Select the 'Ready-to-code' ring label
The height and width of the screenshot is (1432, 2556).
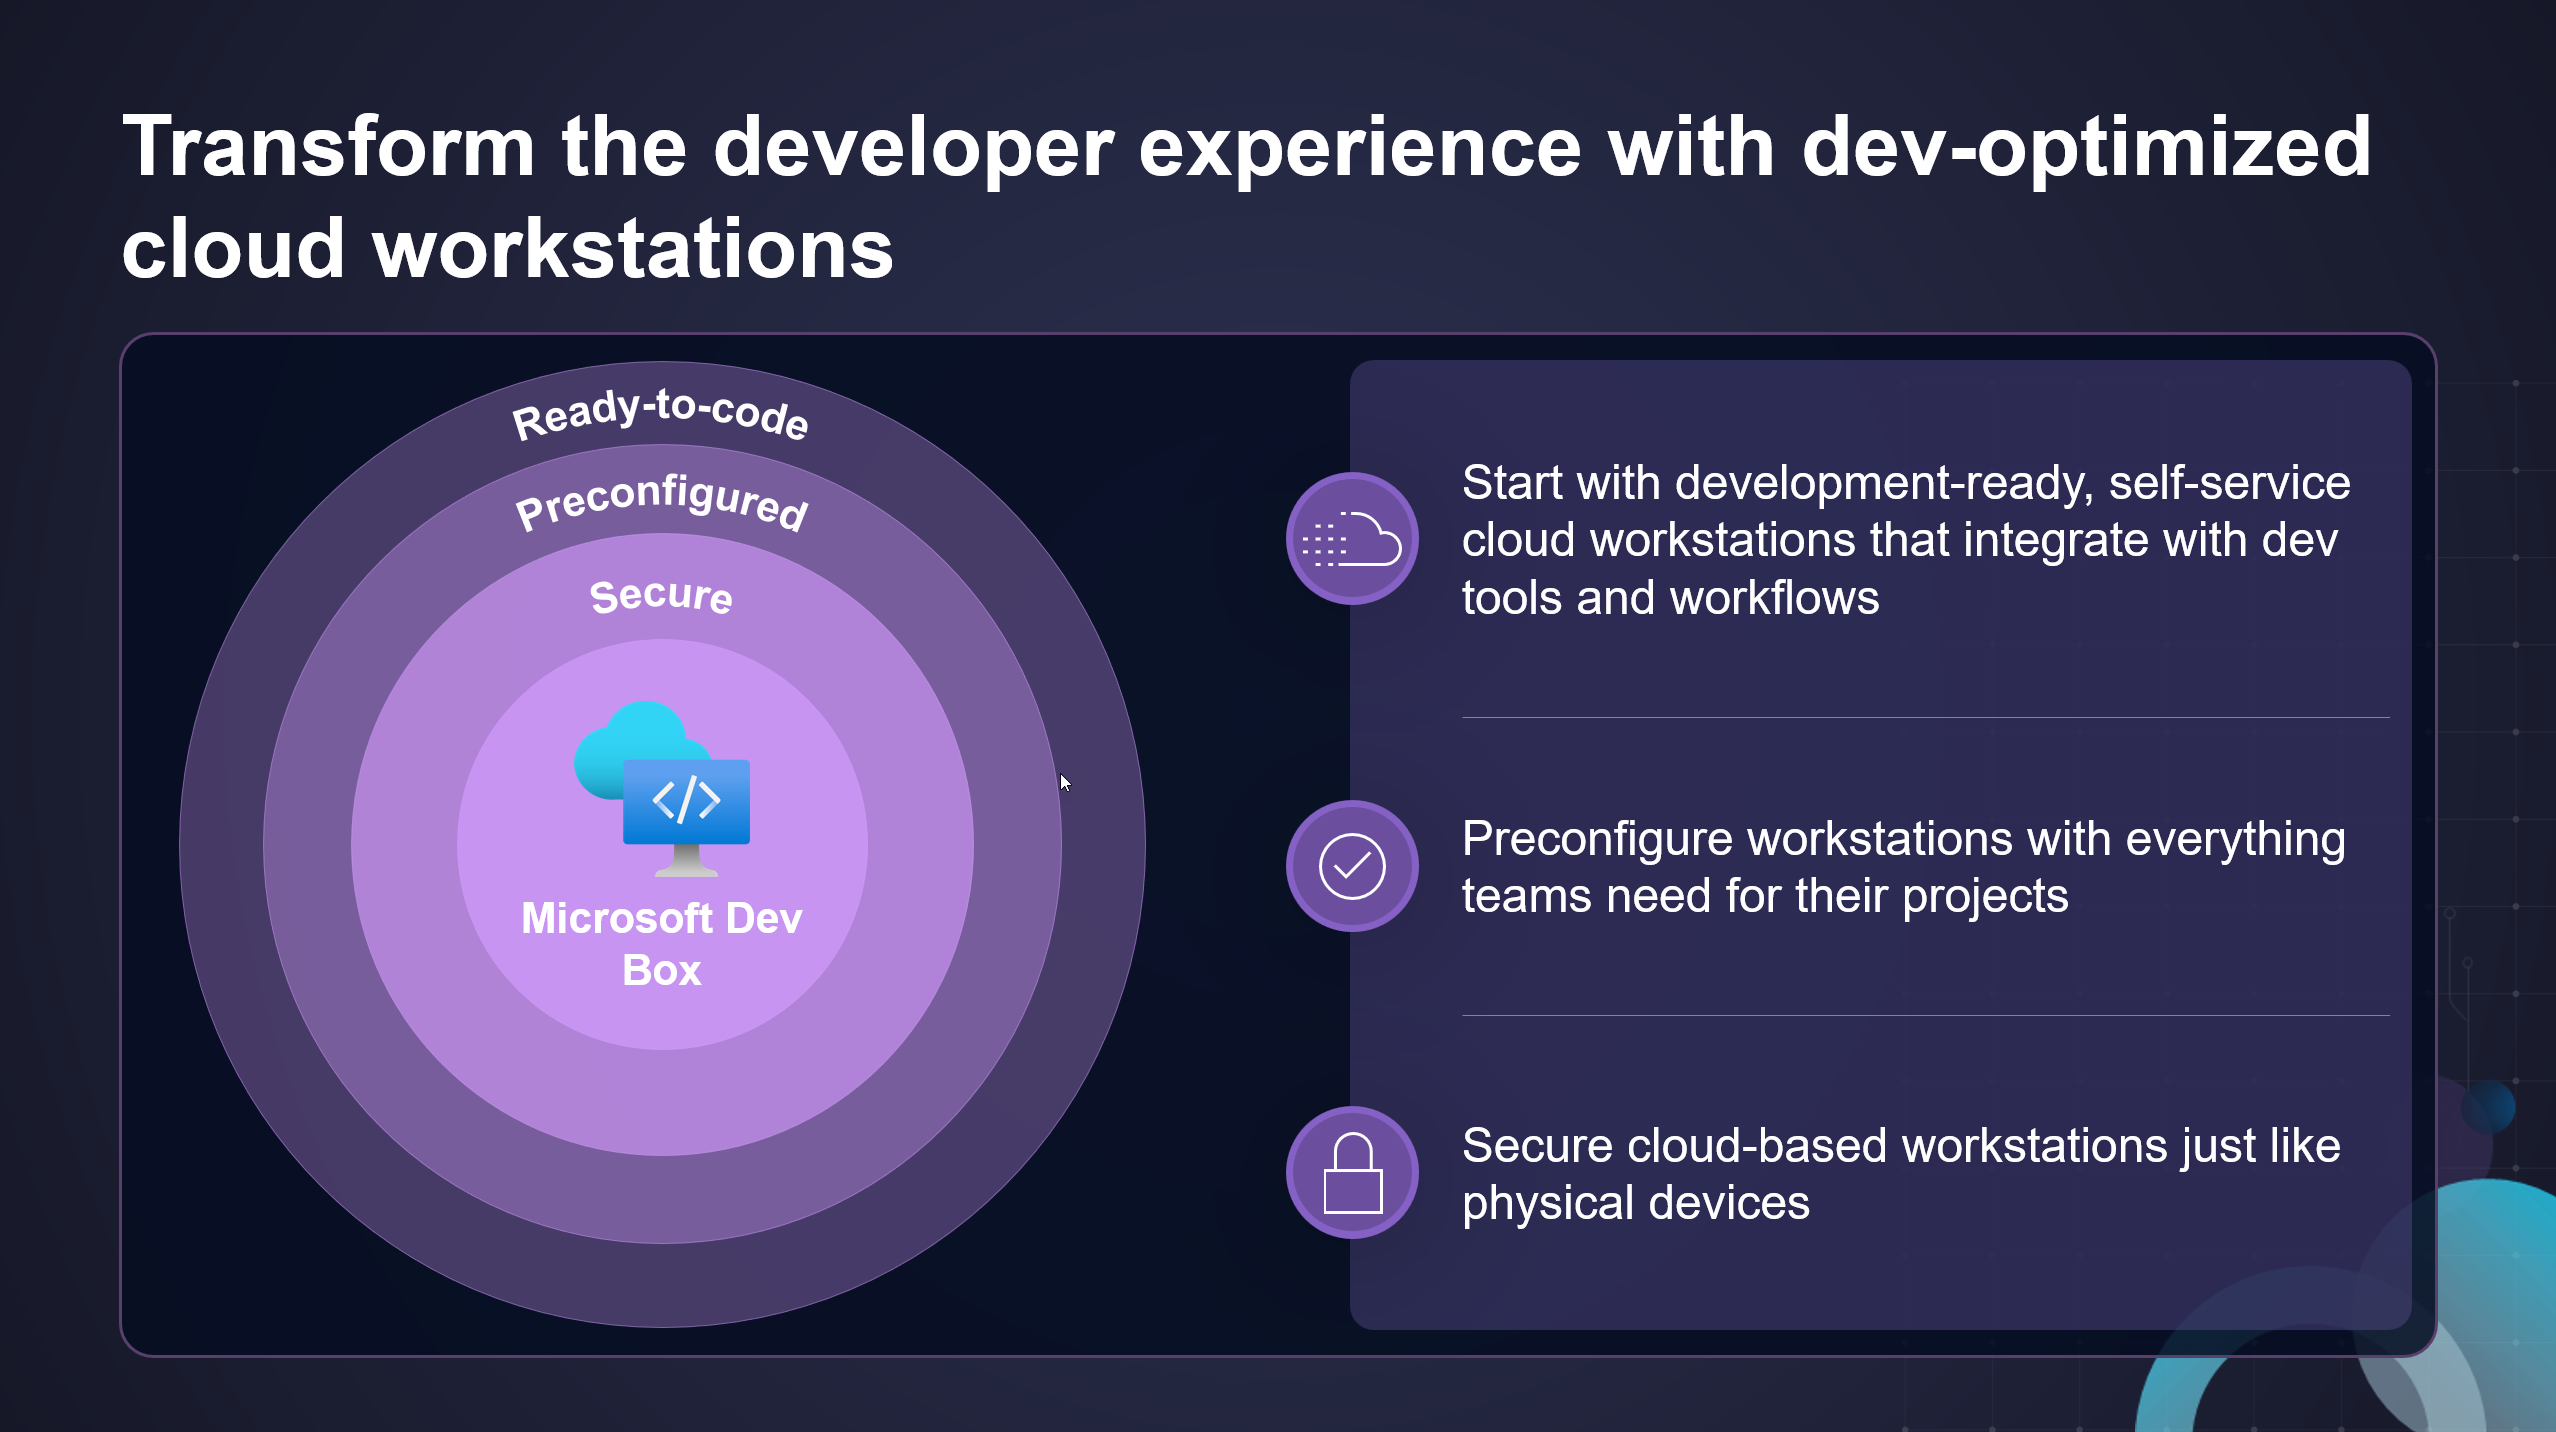pos(660,413)
